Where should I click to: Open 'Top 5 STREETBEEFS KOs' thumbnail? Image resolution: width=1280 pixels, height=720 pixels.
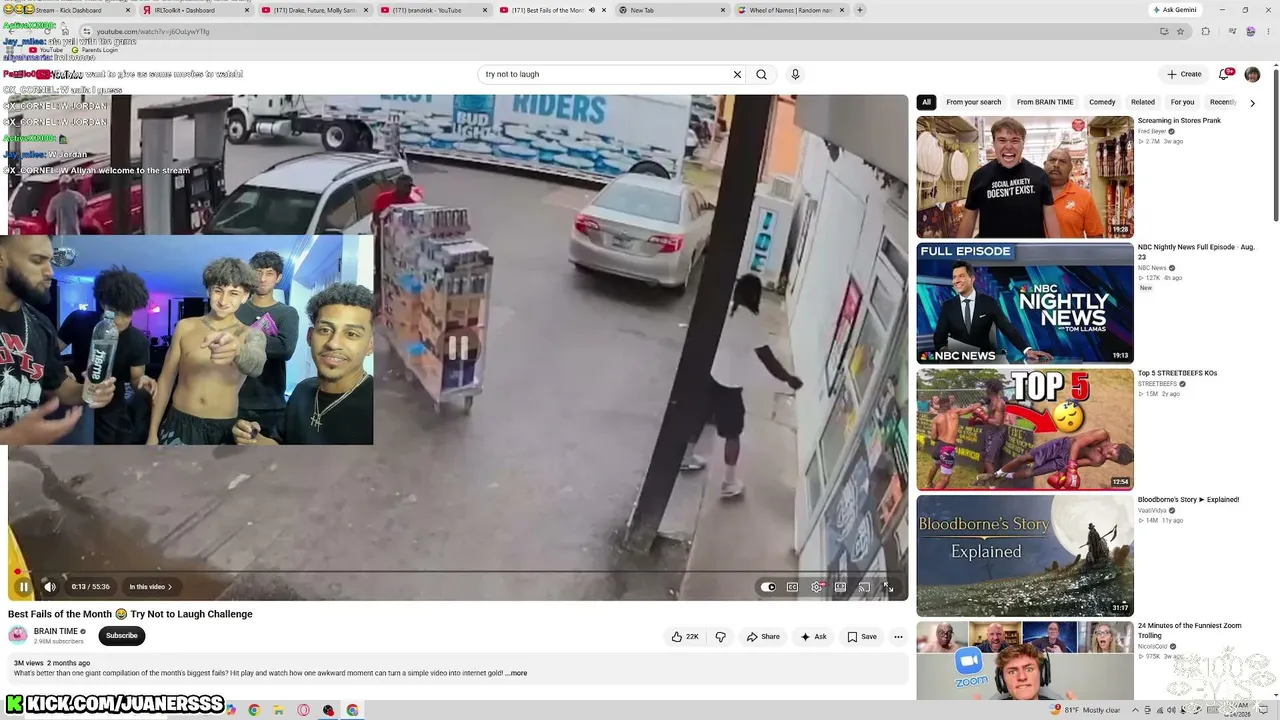1025,429
